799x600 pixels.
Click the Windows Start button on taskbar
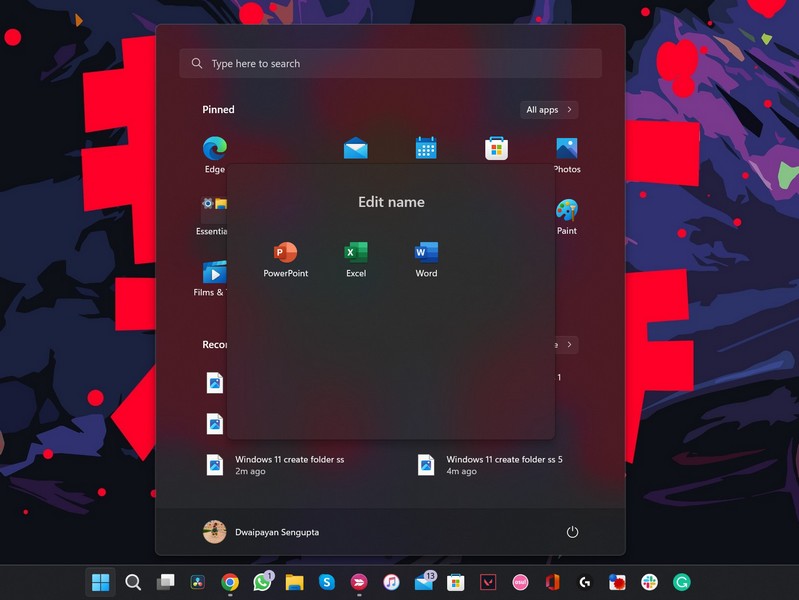(100, 582)
